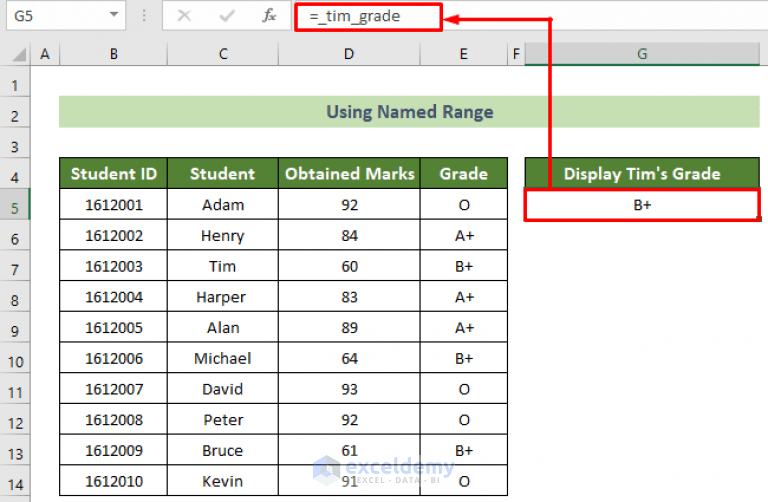Select column A header

(45, 54)
